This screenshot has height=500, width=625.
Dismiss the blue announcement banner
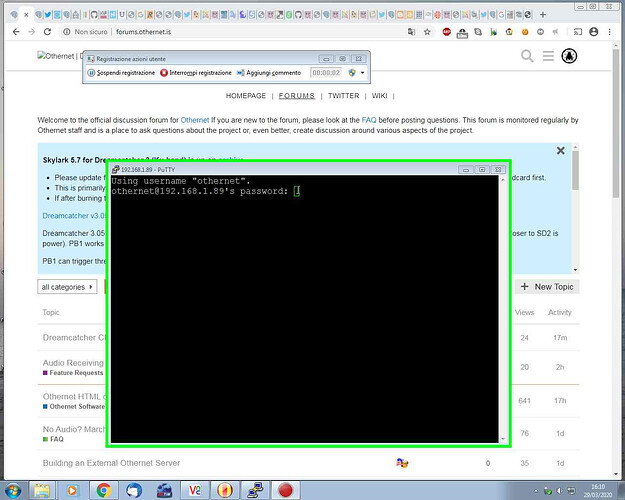coord(560,151)
